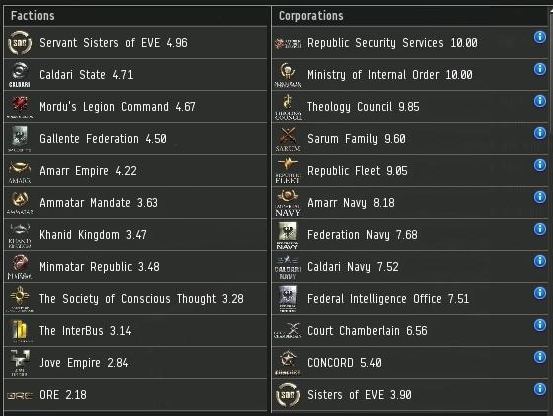Click the Servant Sisters of EVE logo

[x=20, y=43]
